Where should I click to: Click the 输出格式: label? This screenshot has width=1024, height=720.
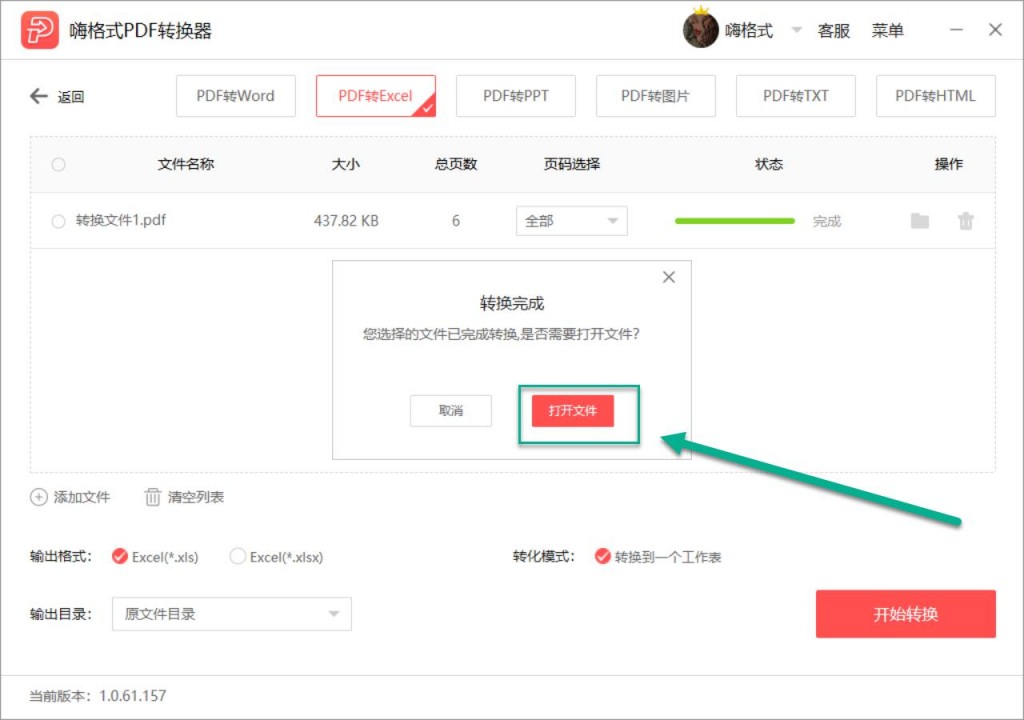(61, 557)
